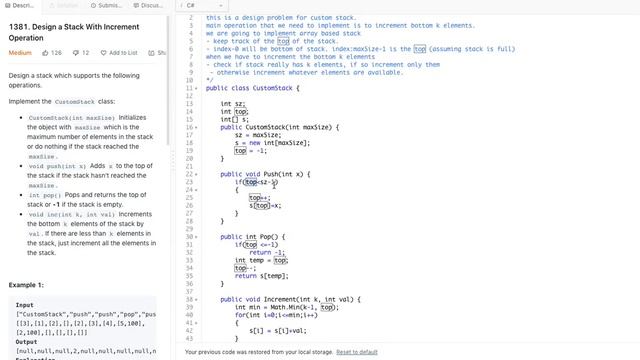640x360 pixels.
Task: Click the CustomStack inline code in description
Action: (x=75, y=102)
